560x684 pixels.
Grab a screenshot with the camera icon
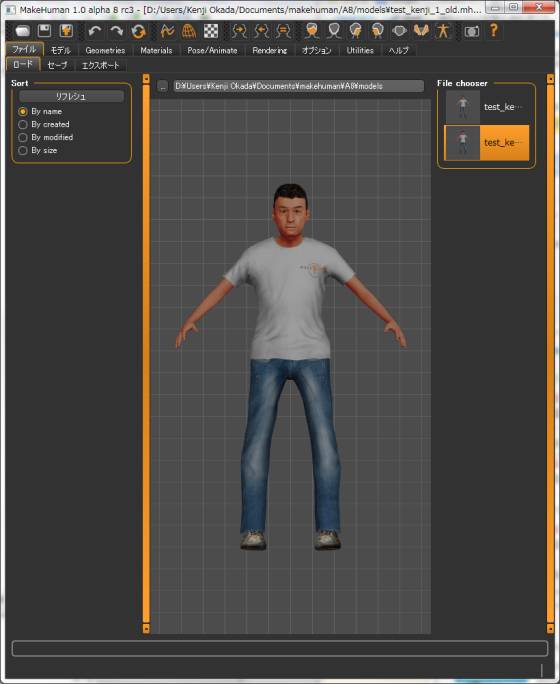point(471,31)
